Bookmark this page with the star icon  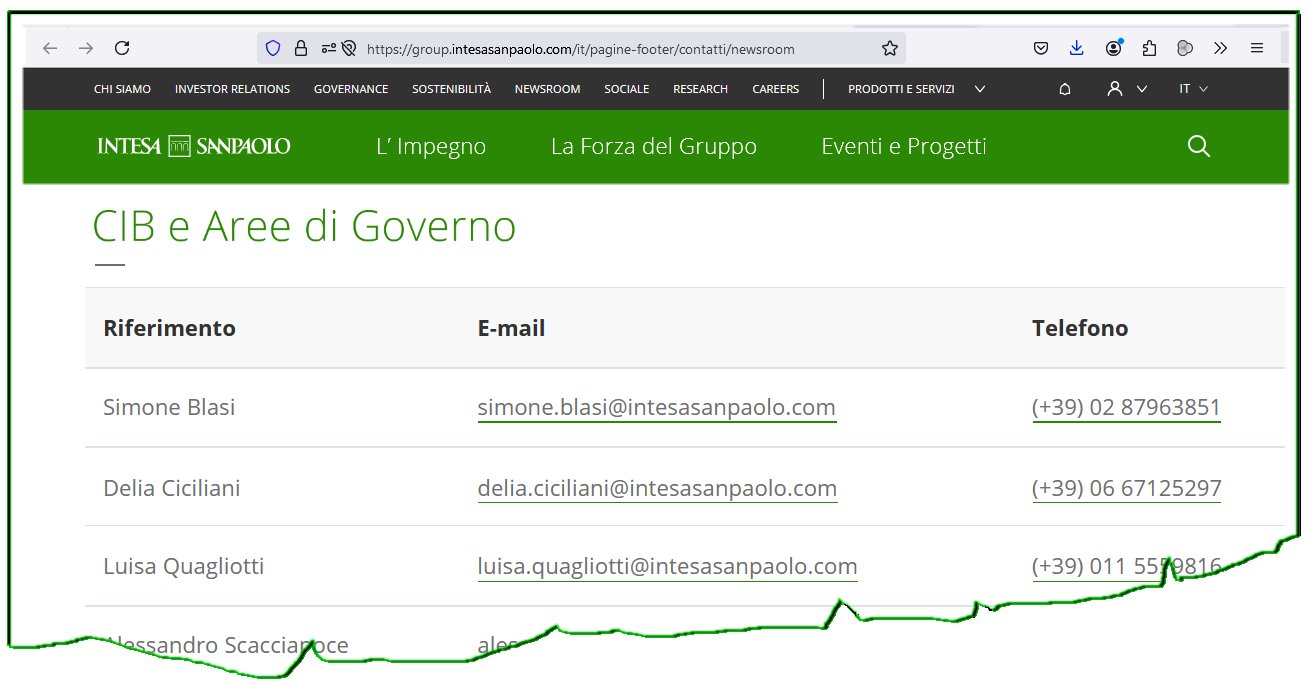click(889, 48)
